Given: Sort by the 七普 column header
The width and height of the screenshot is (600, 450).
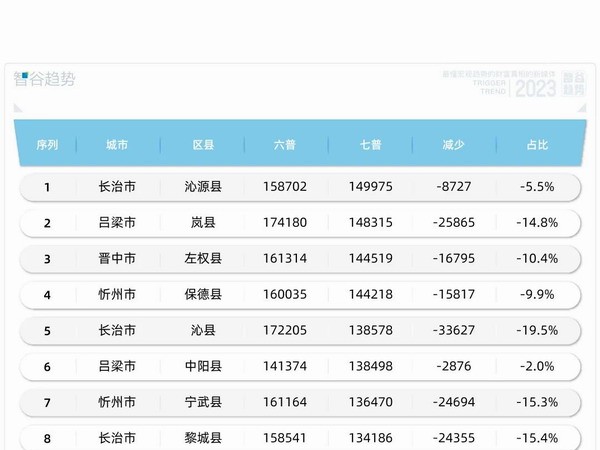Looking at the screenshot, I should click(x=370, y=145).
